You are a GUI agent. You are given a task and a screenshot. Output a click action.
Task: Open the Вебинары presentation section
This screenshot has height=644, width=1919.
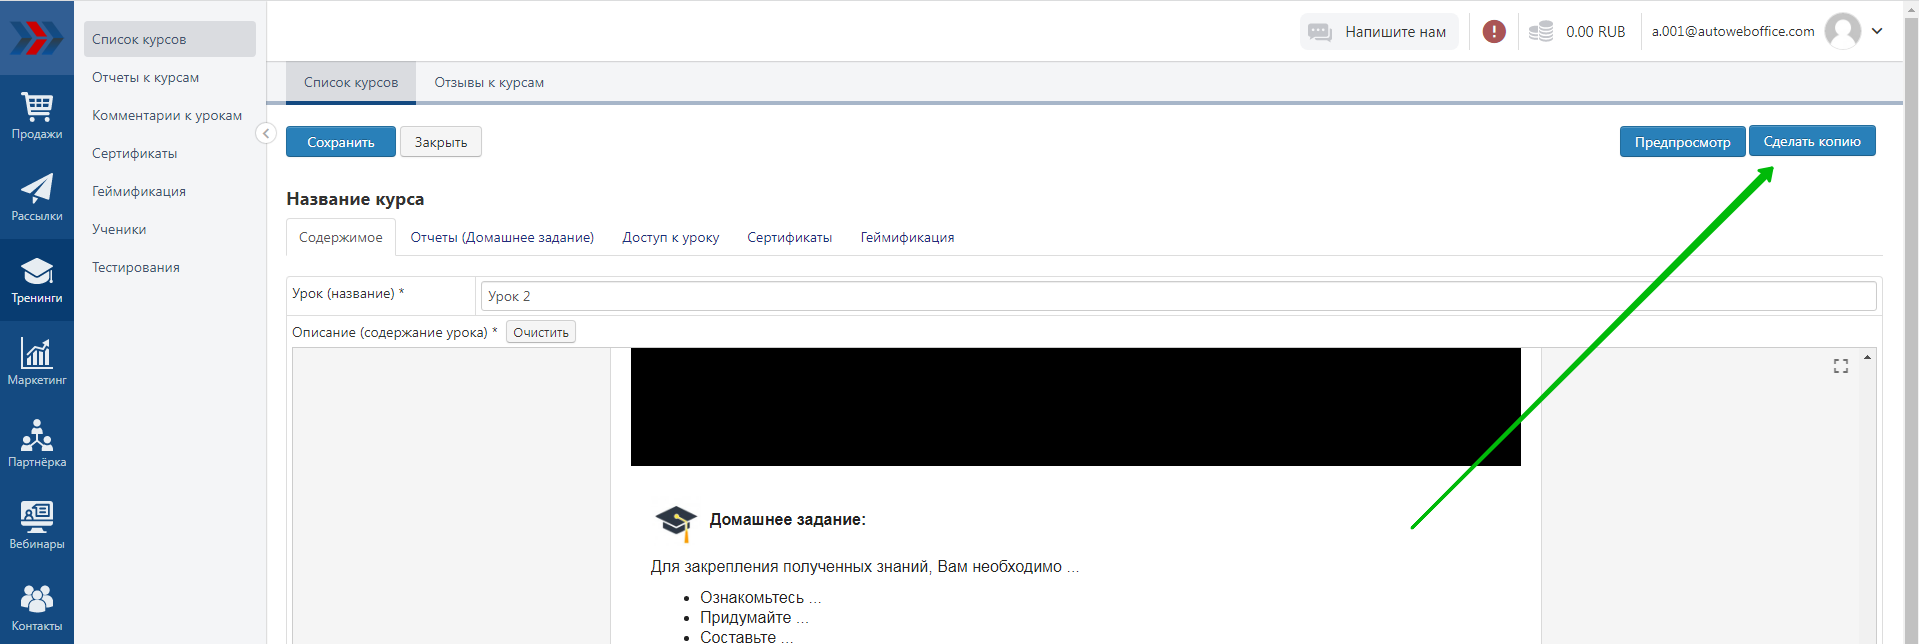pyautogui.click(x=37, y=525)
